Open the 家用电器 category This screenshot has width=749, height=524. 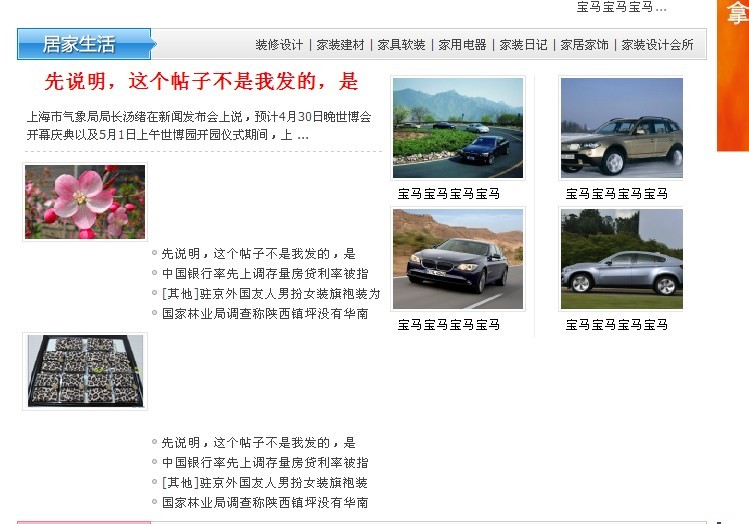coord(462,45)
